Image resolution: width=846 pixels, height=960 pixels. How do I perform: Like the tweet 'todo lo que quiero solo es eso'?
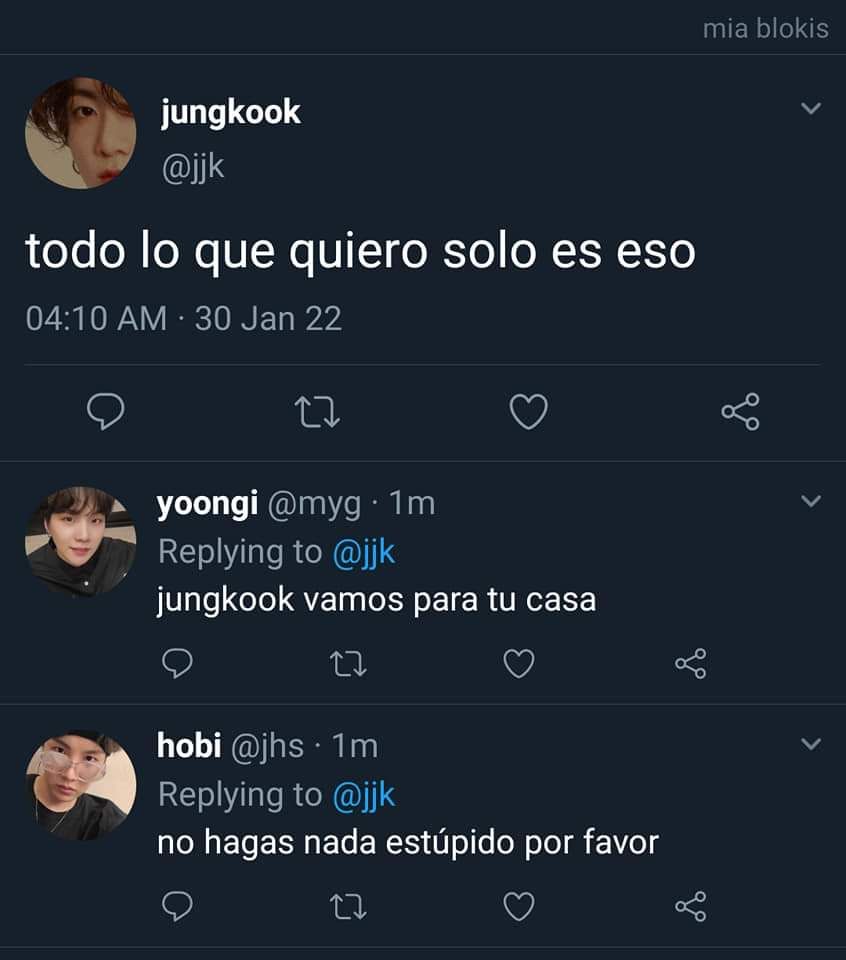point(529,412)
